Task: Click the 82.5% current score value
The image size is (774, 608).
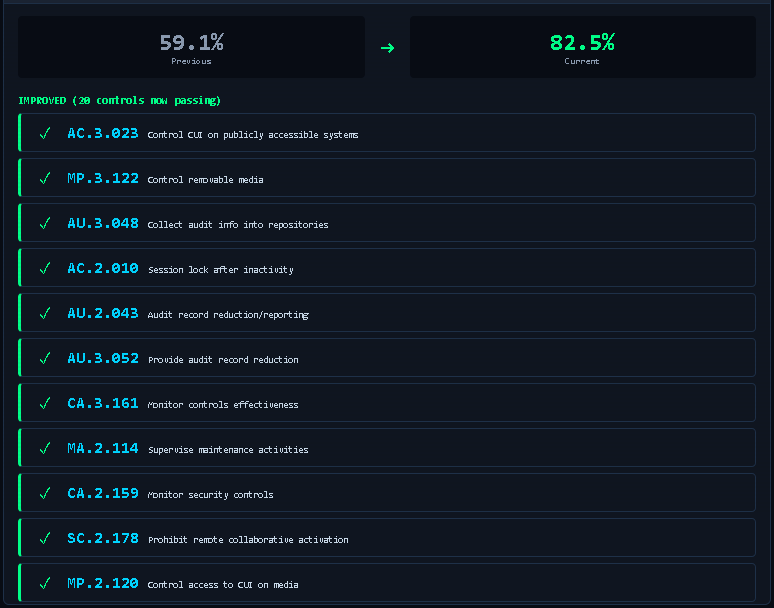Action: 582,42
